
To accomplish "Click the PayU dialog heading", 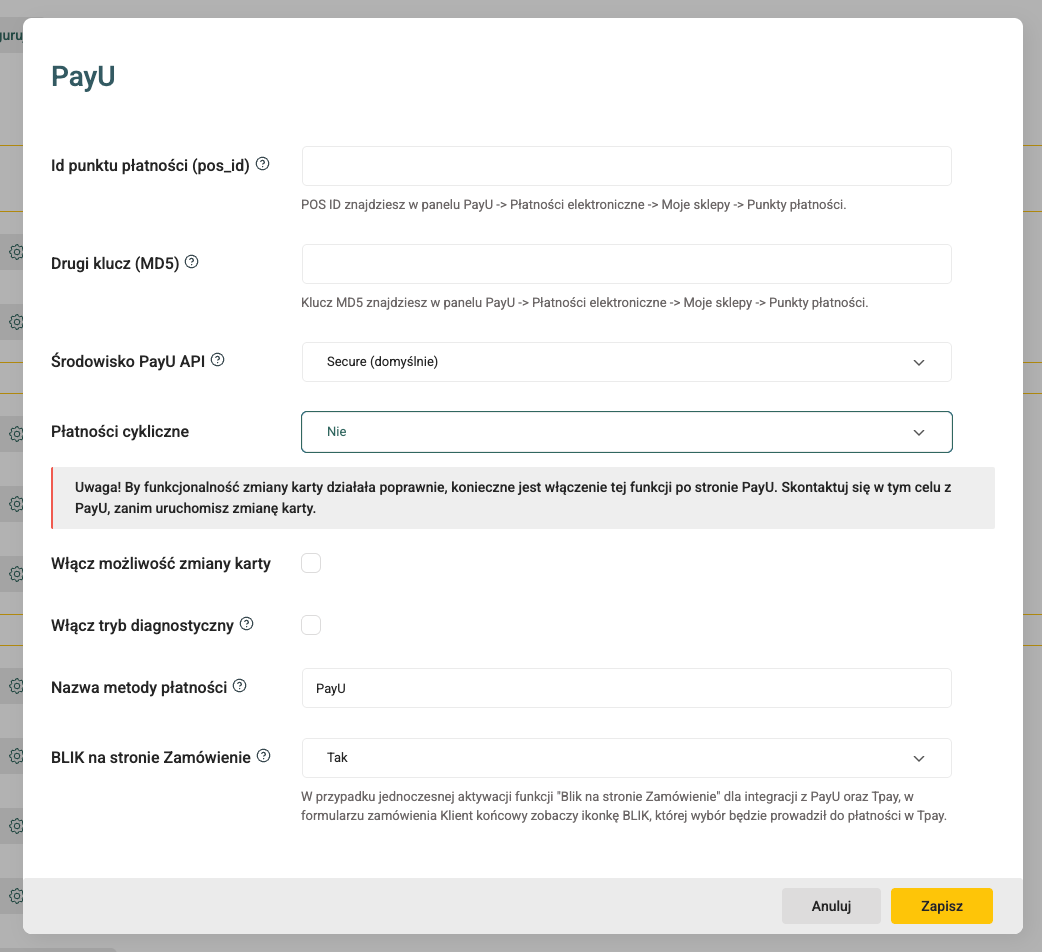I will (83, 77).
